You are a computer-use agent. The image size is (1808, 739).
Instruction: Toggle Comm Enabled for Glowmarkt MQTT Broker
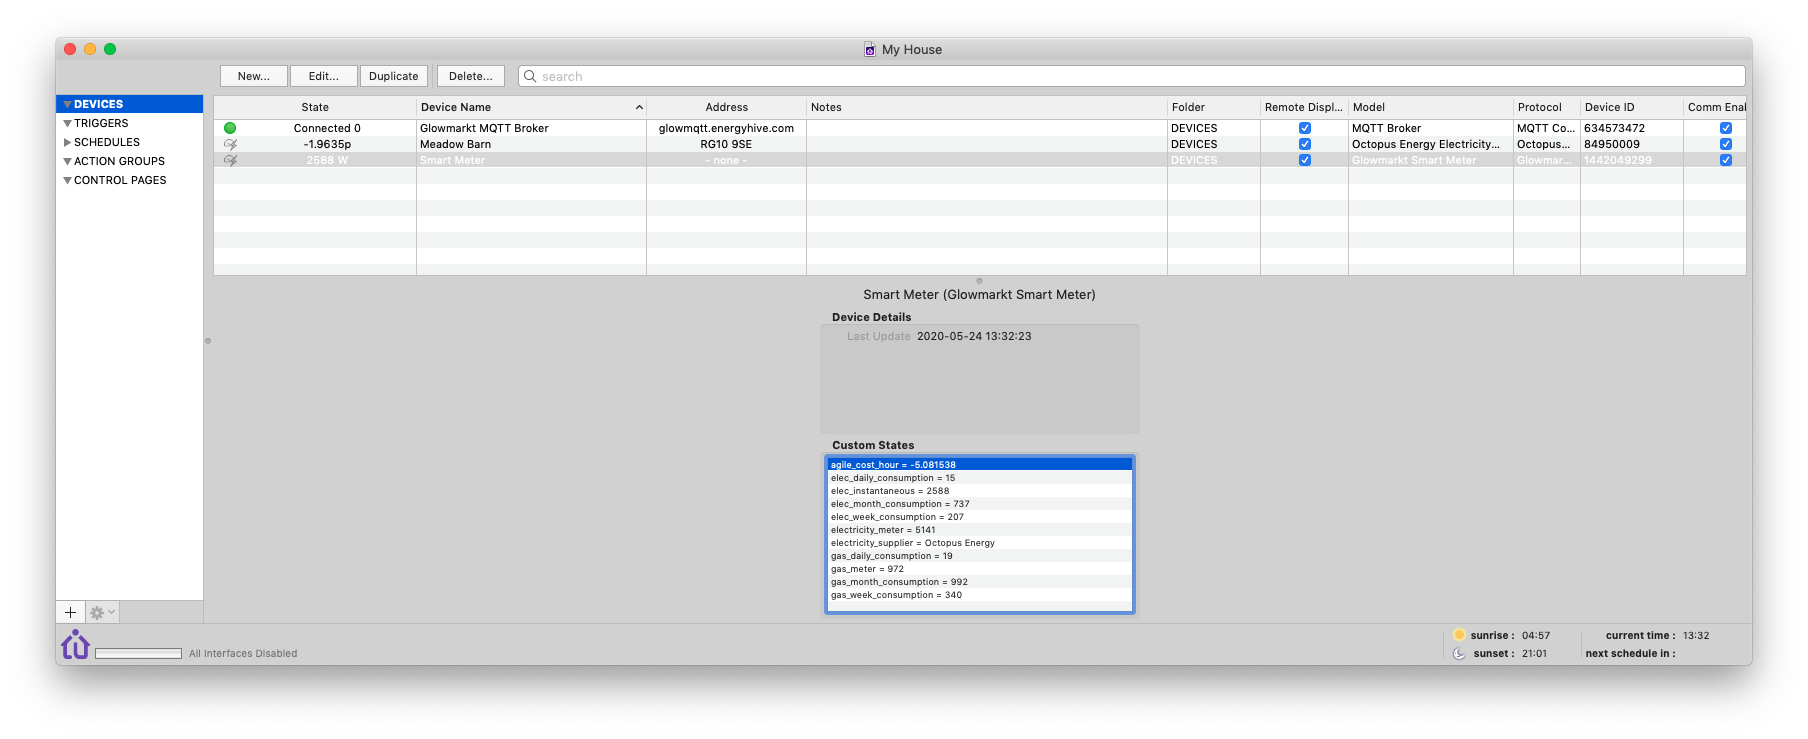[x=1725, y=128]
